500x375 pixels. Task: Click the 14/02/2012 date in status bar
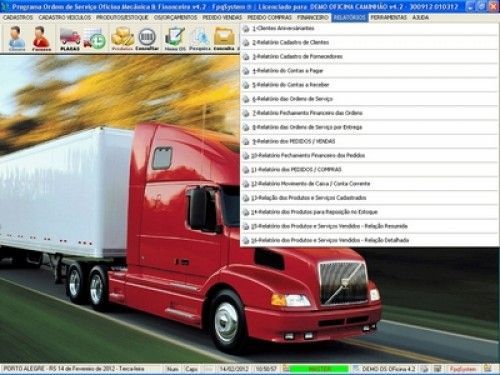233,369
